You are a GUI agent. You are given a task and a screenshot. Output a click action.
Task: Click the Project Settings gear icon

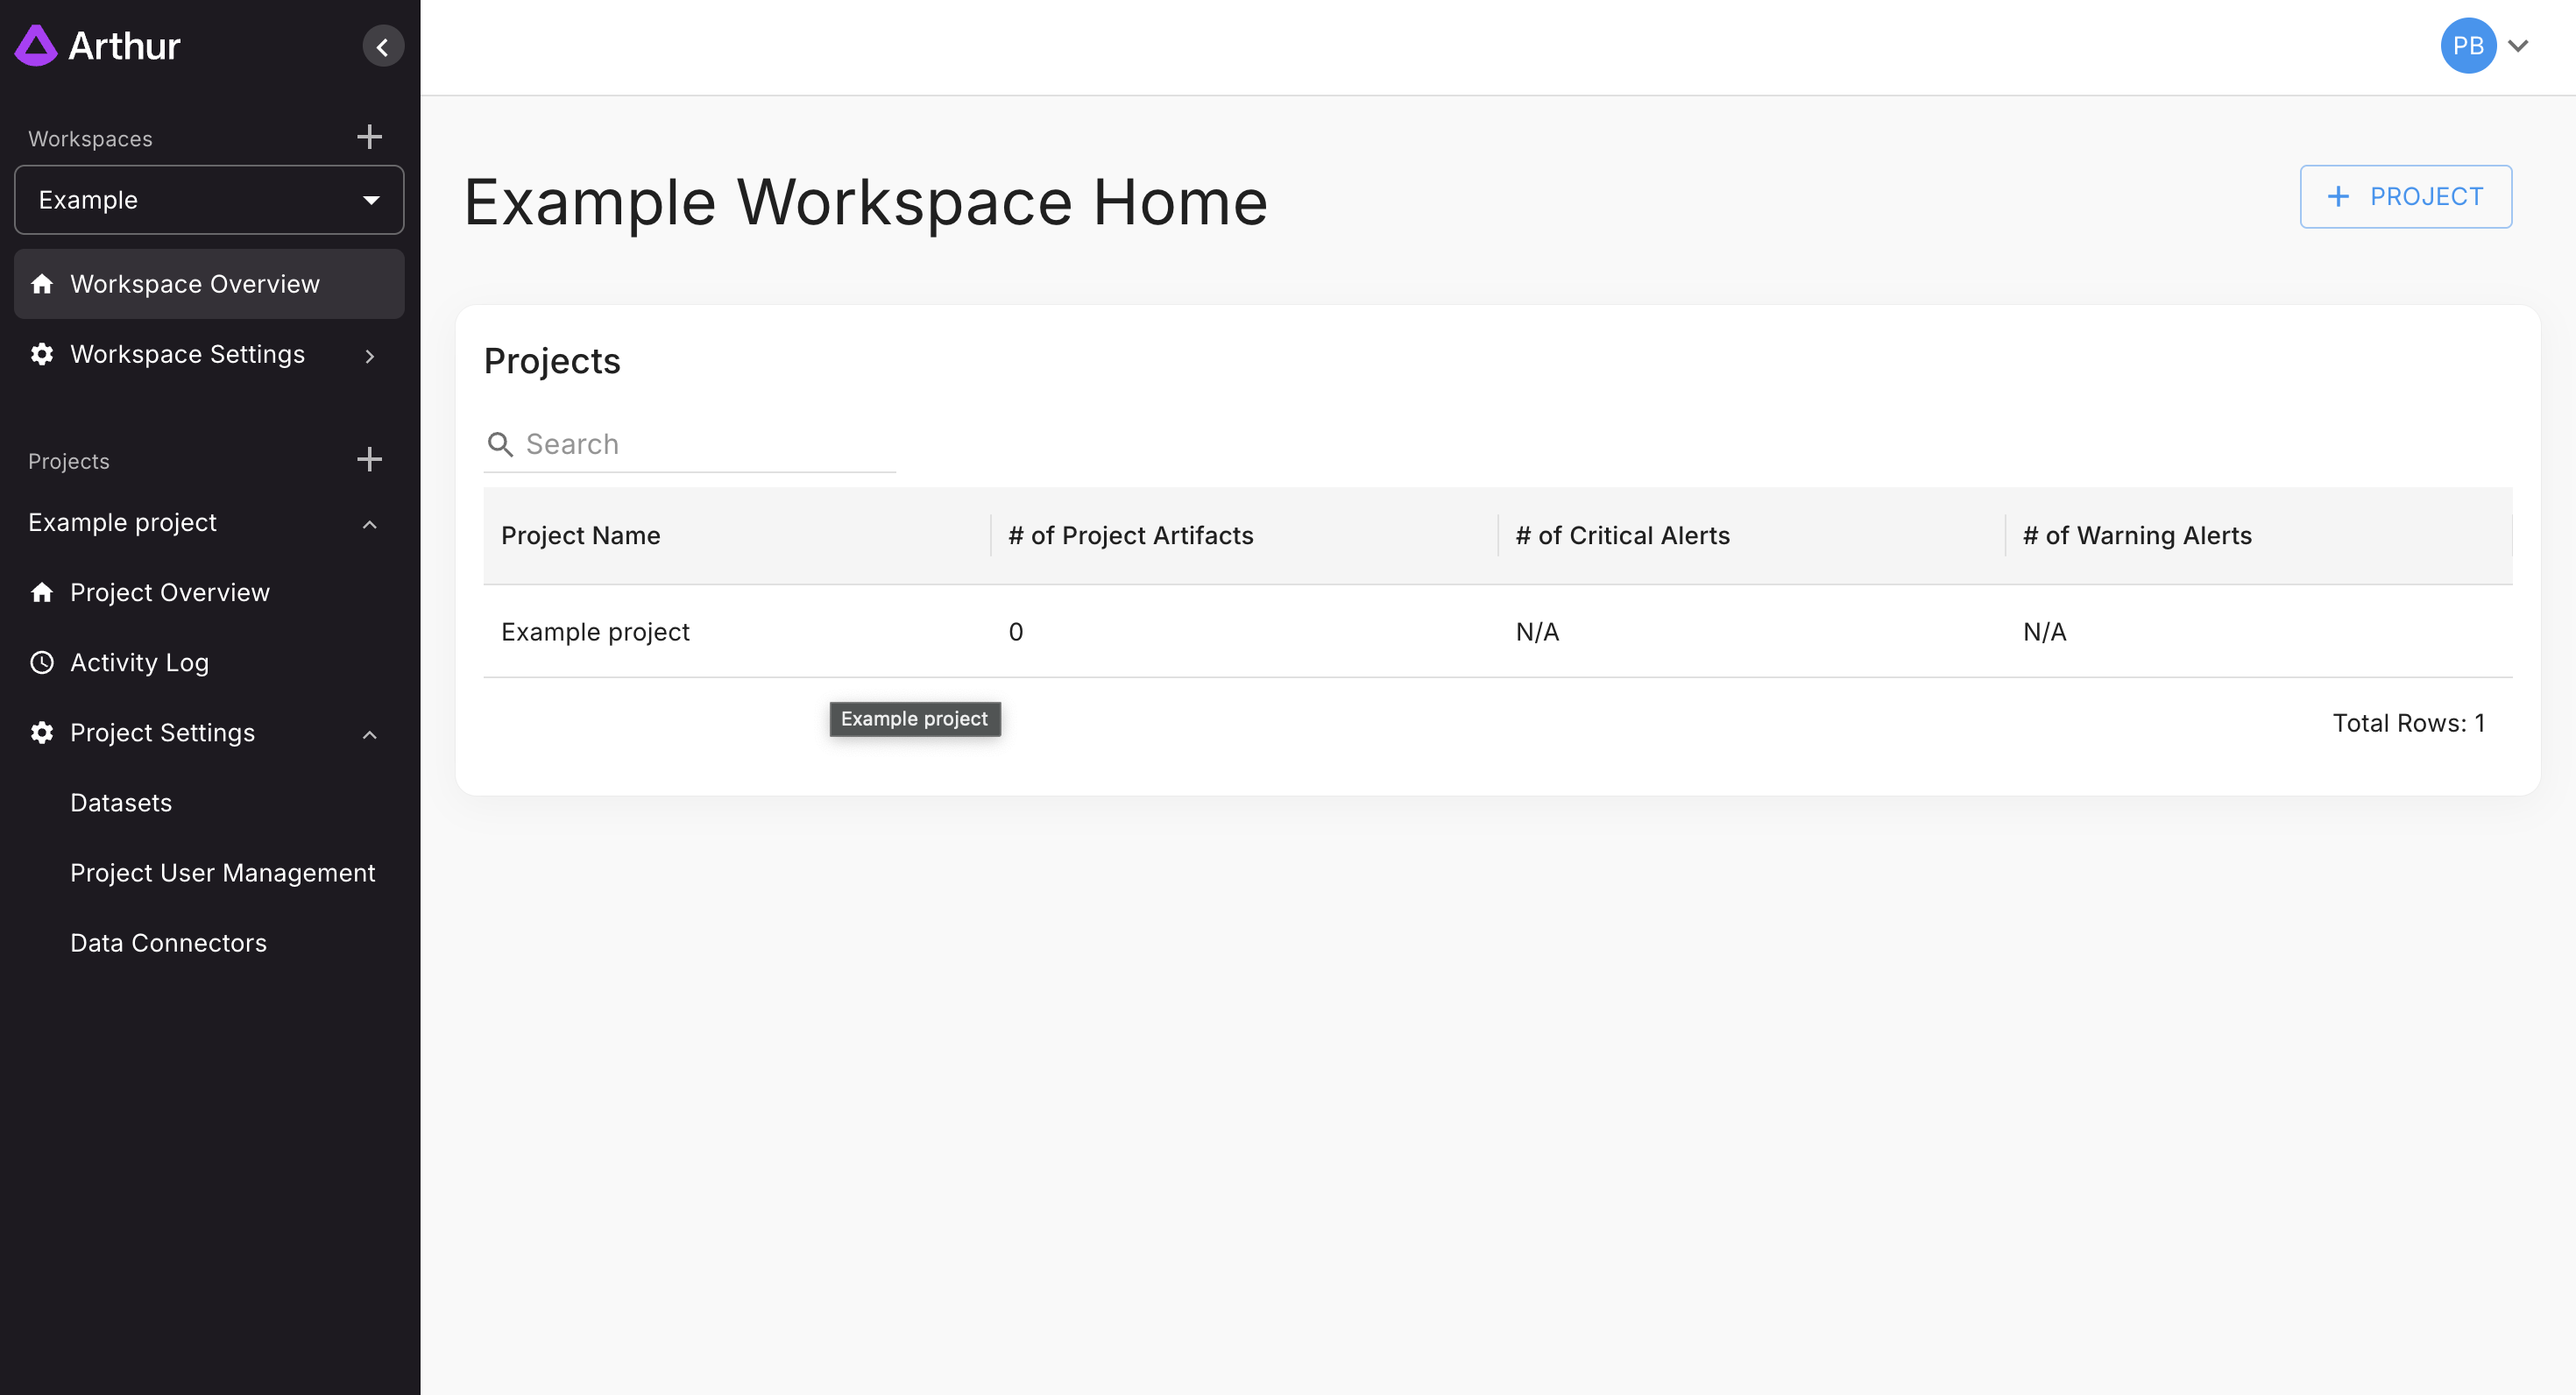42,732
